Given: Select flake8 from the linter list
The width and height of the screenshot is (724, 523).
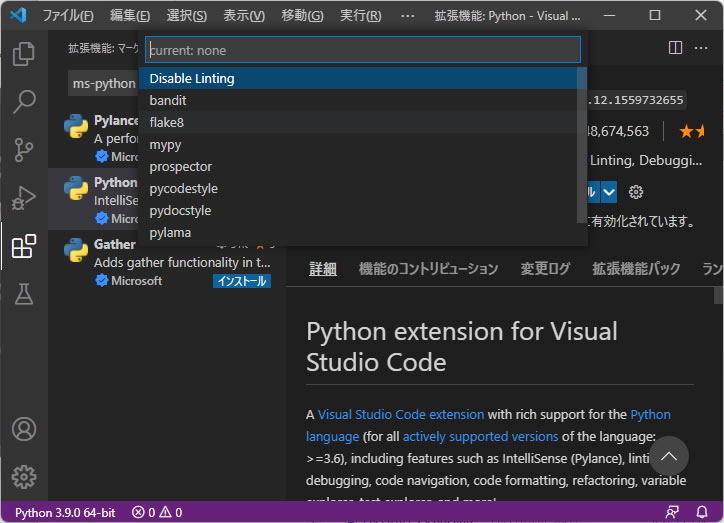Looking at the screenshot, I should 167,122.
